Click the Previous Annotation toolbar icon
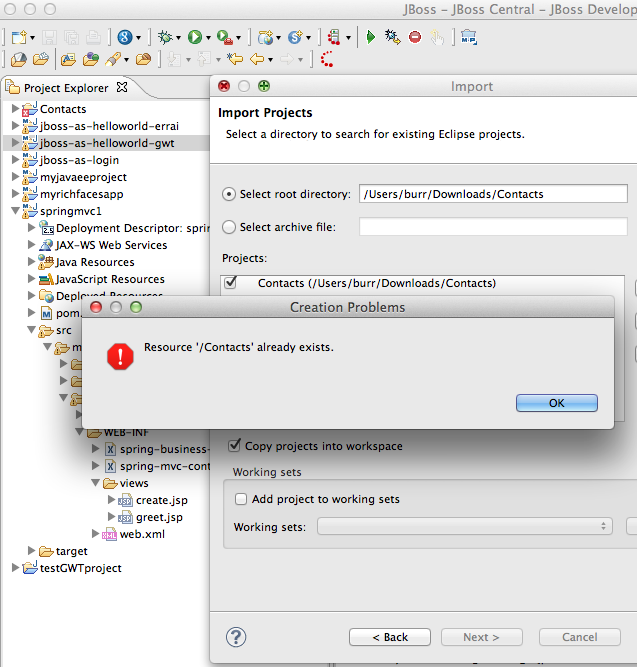 pos(205,60)
